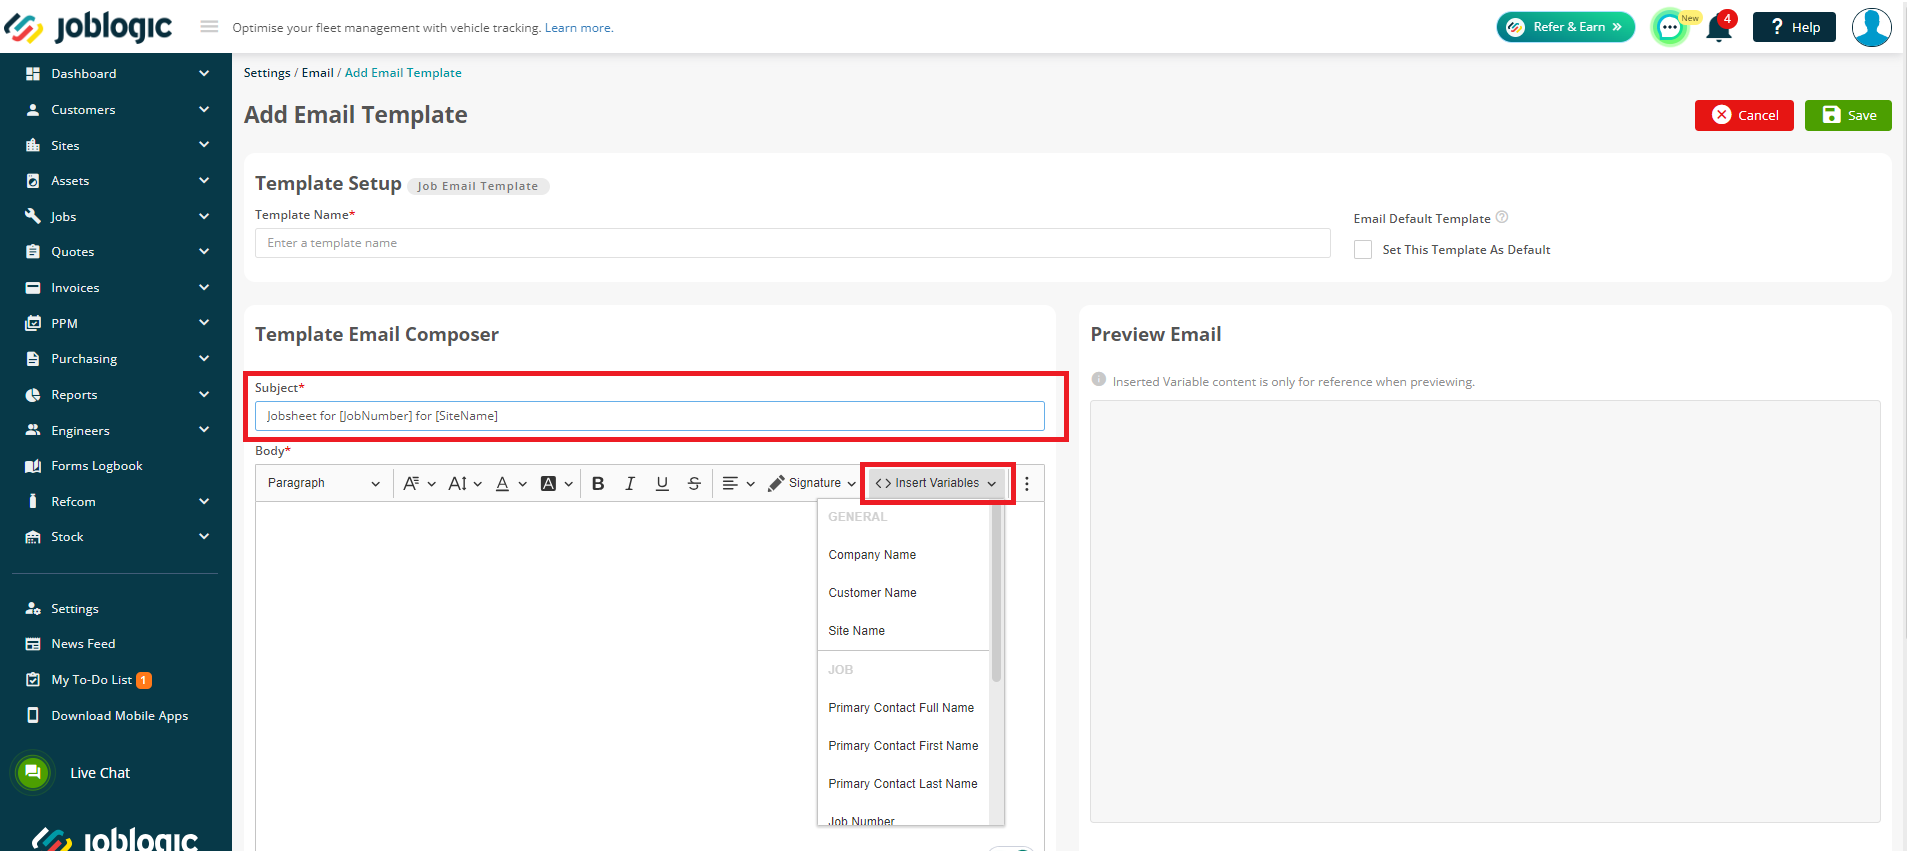The width and height of the screenshot is (1907, 851).
Task: Go to Settings breadcrumb
Action: [x=267, y=73]
